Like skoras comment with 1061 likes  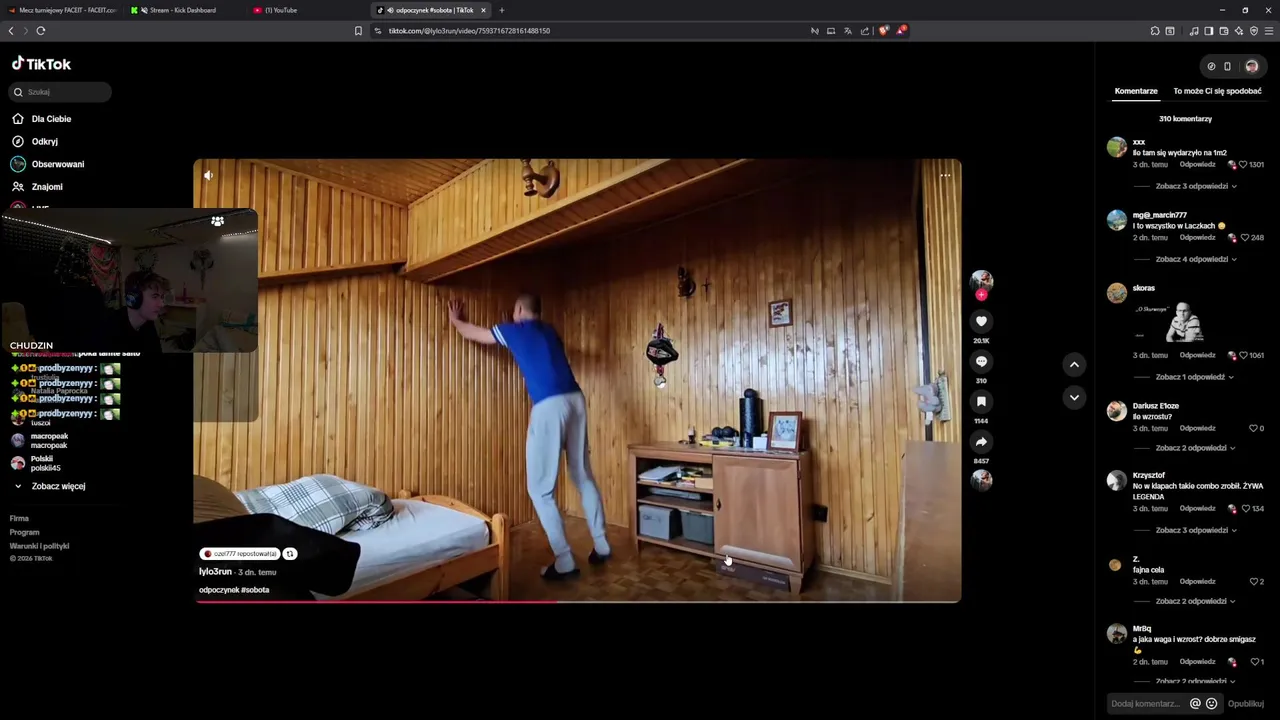pos(1243,355)
